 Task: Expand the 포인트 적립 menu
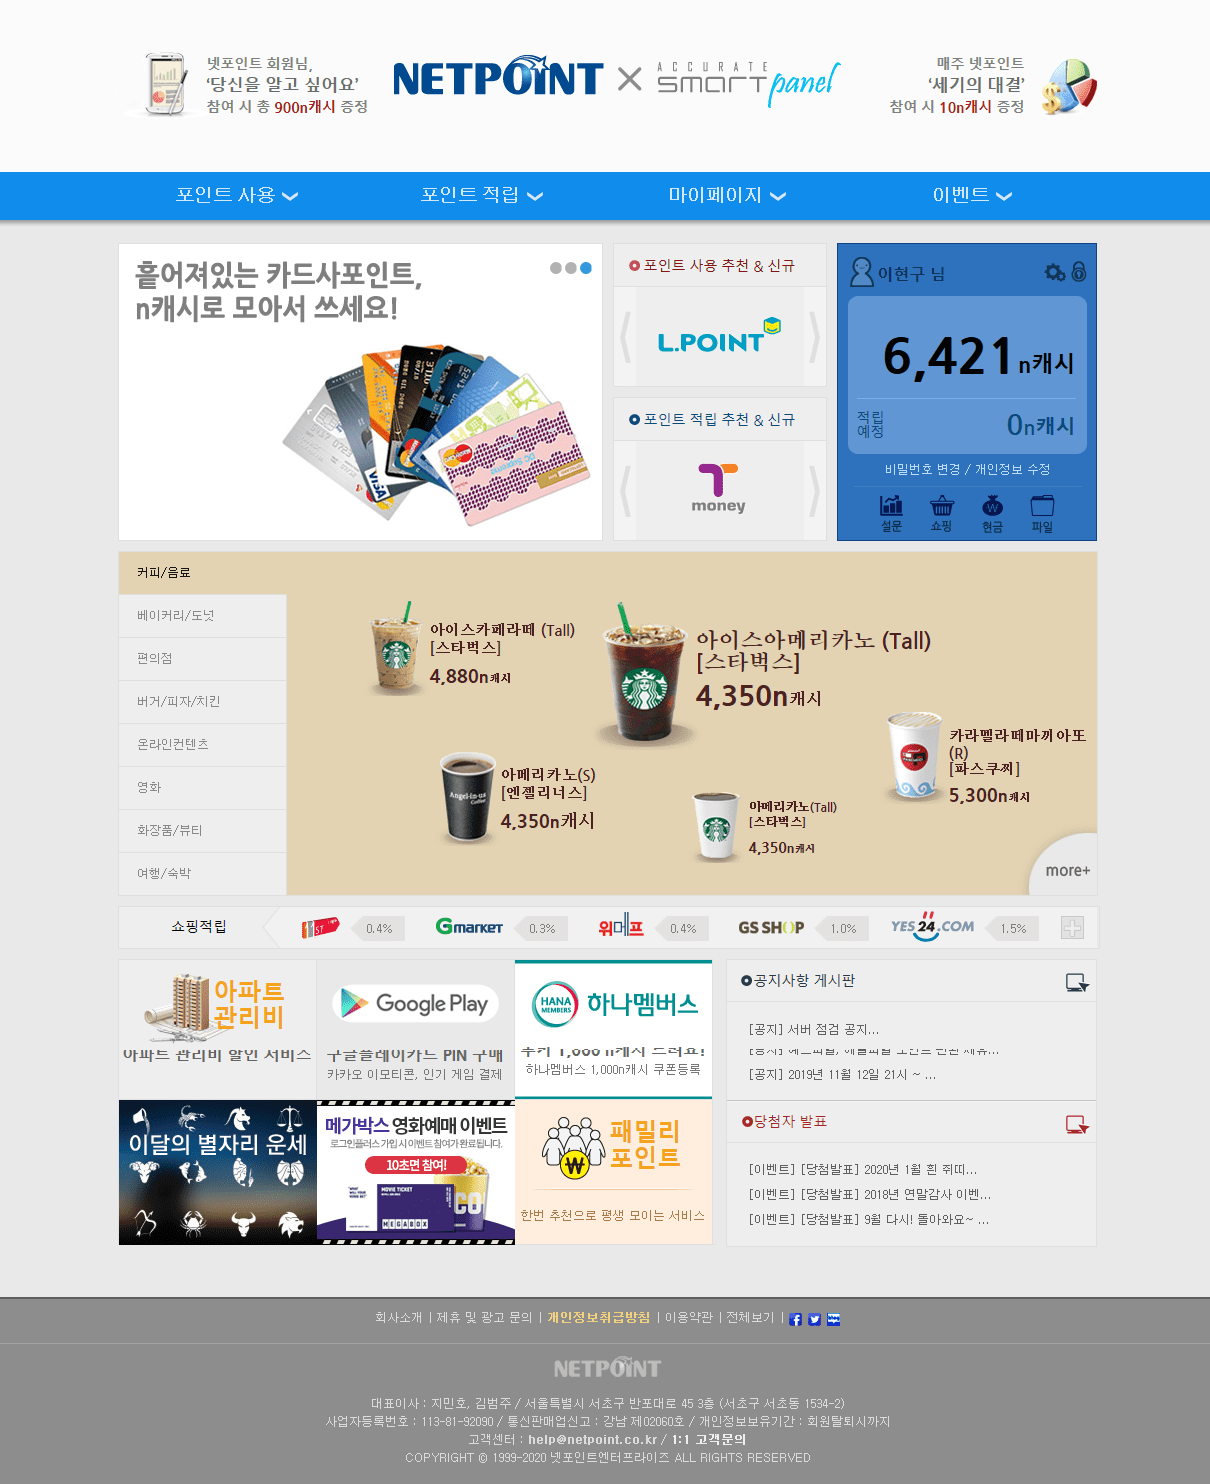(482, 195)
